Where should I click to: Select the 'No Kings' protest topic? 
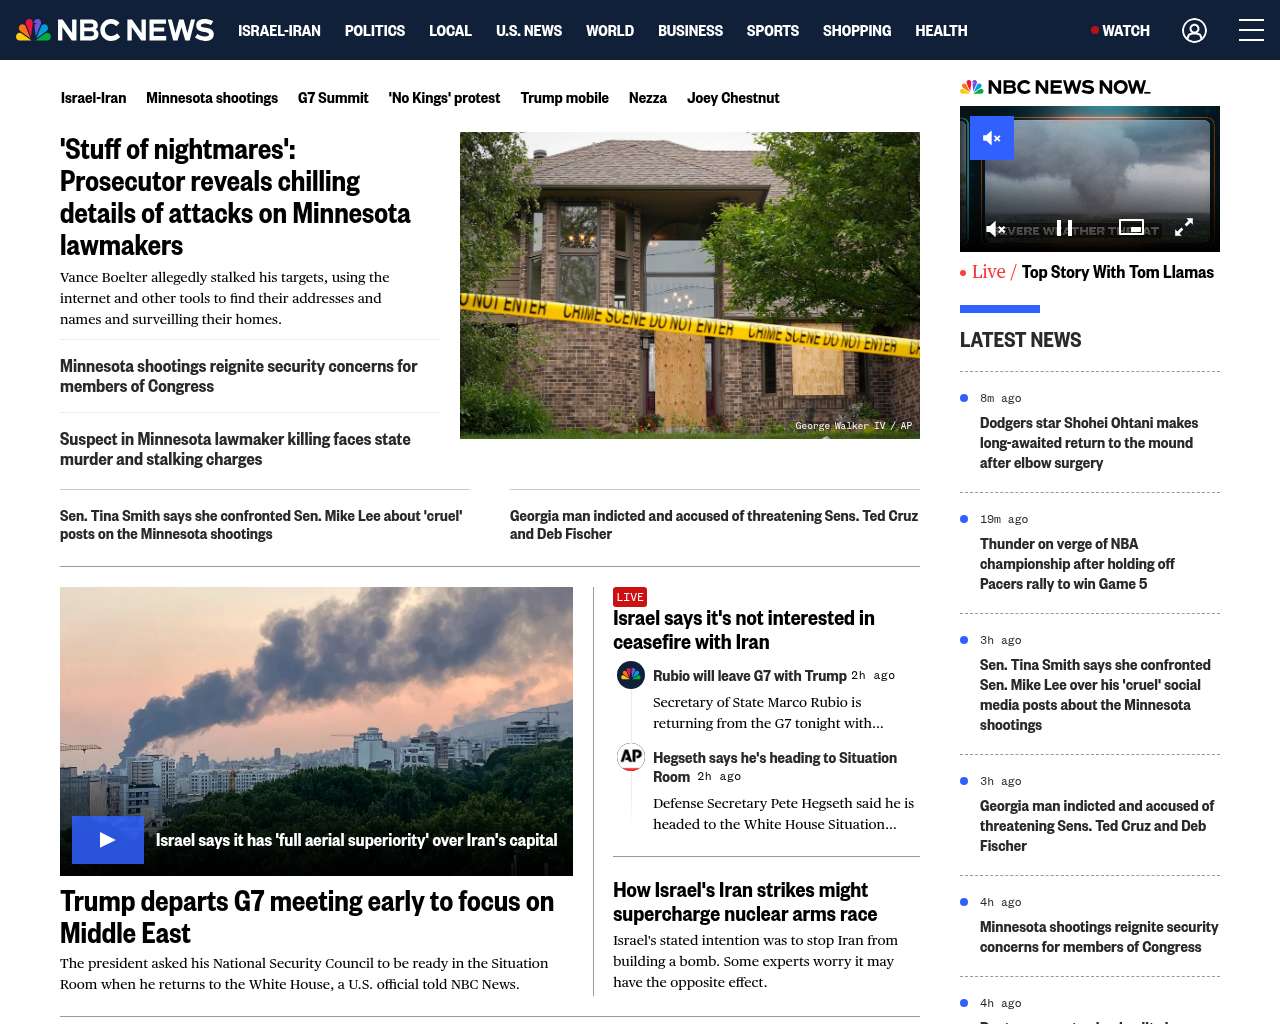[444, 97]
